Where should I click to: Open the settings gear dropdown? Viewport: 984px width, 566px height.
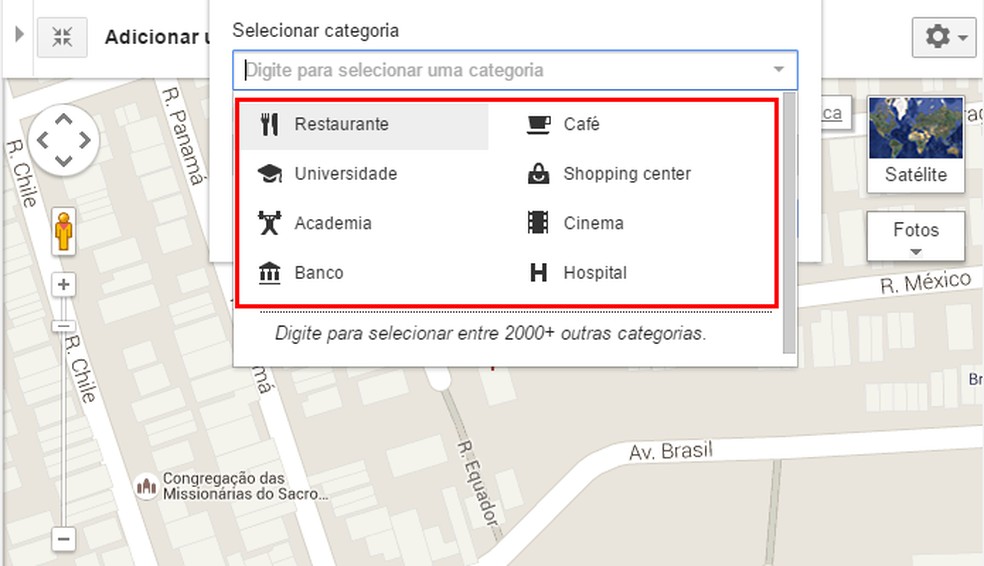943,38
